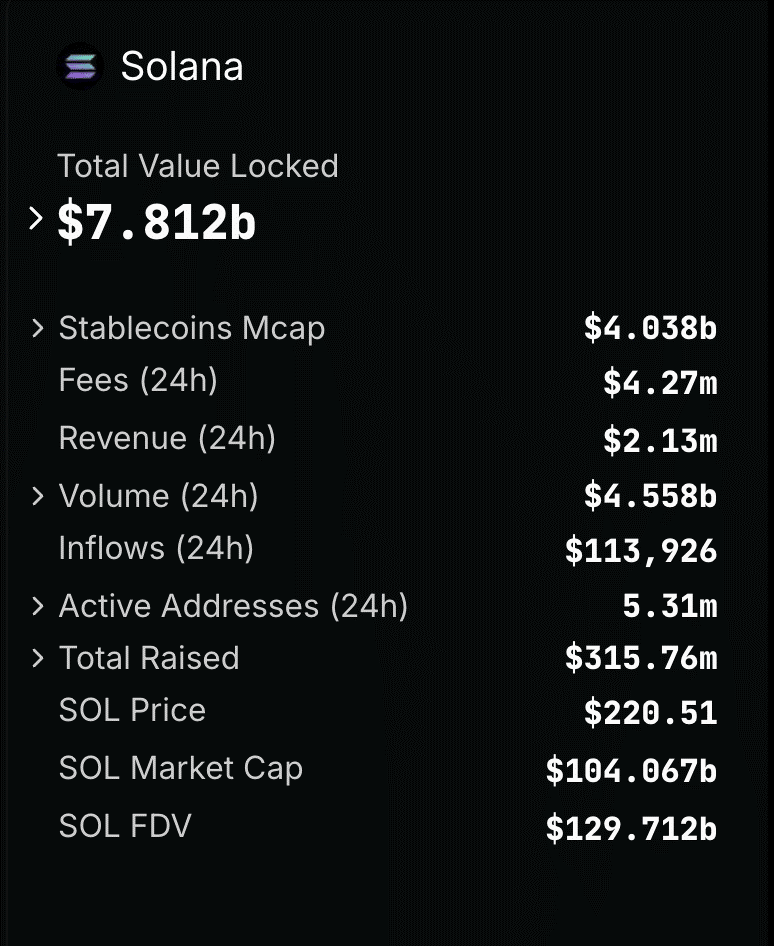Click the SOL FDV value $129.712b
Screen dimensions: 774x946
(x=632, y=828)
